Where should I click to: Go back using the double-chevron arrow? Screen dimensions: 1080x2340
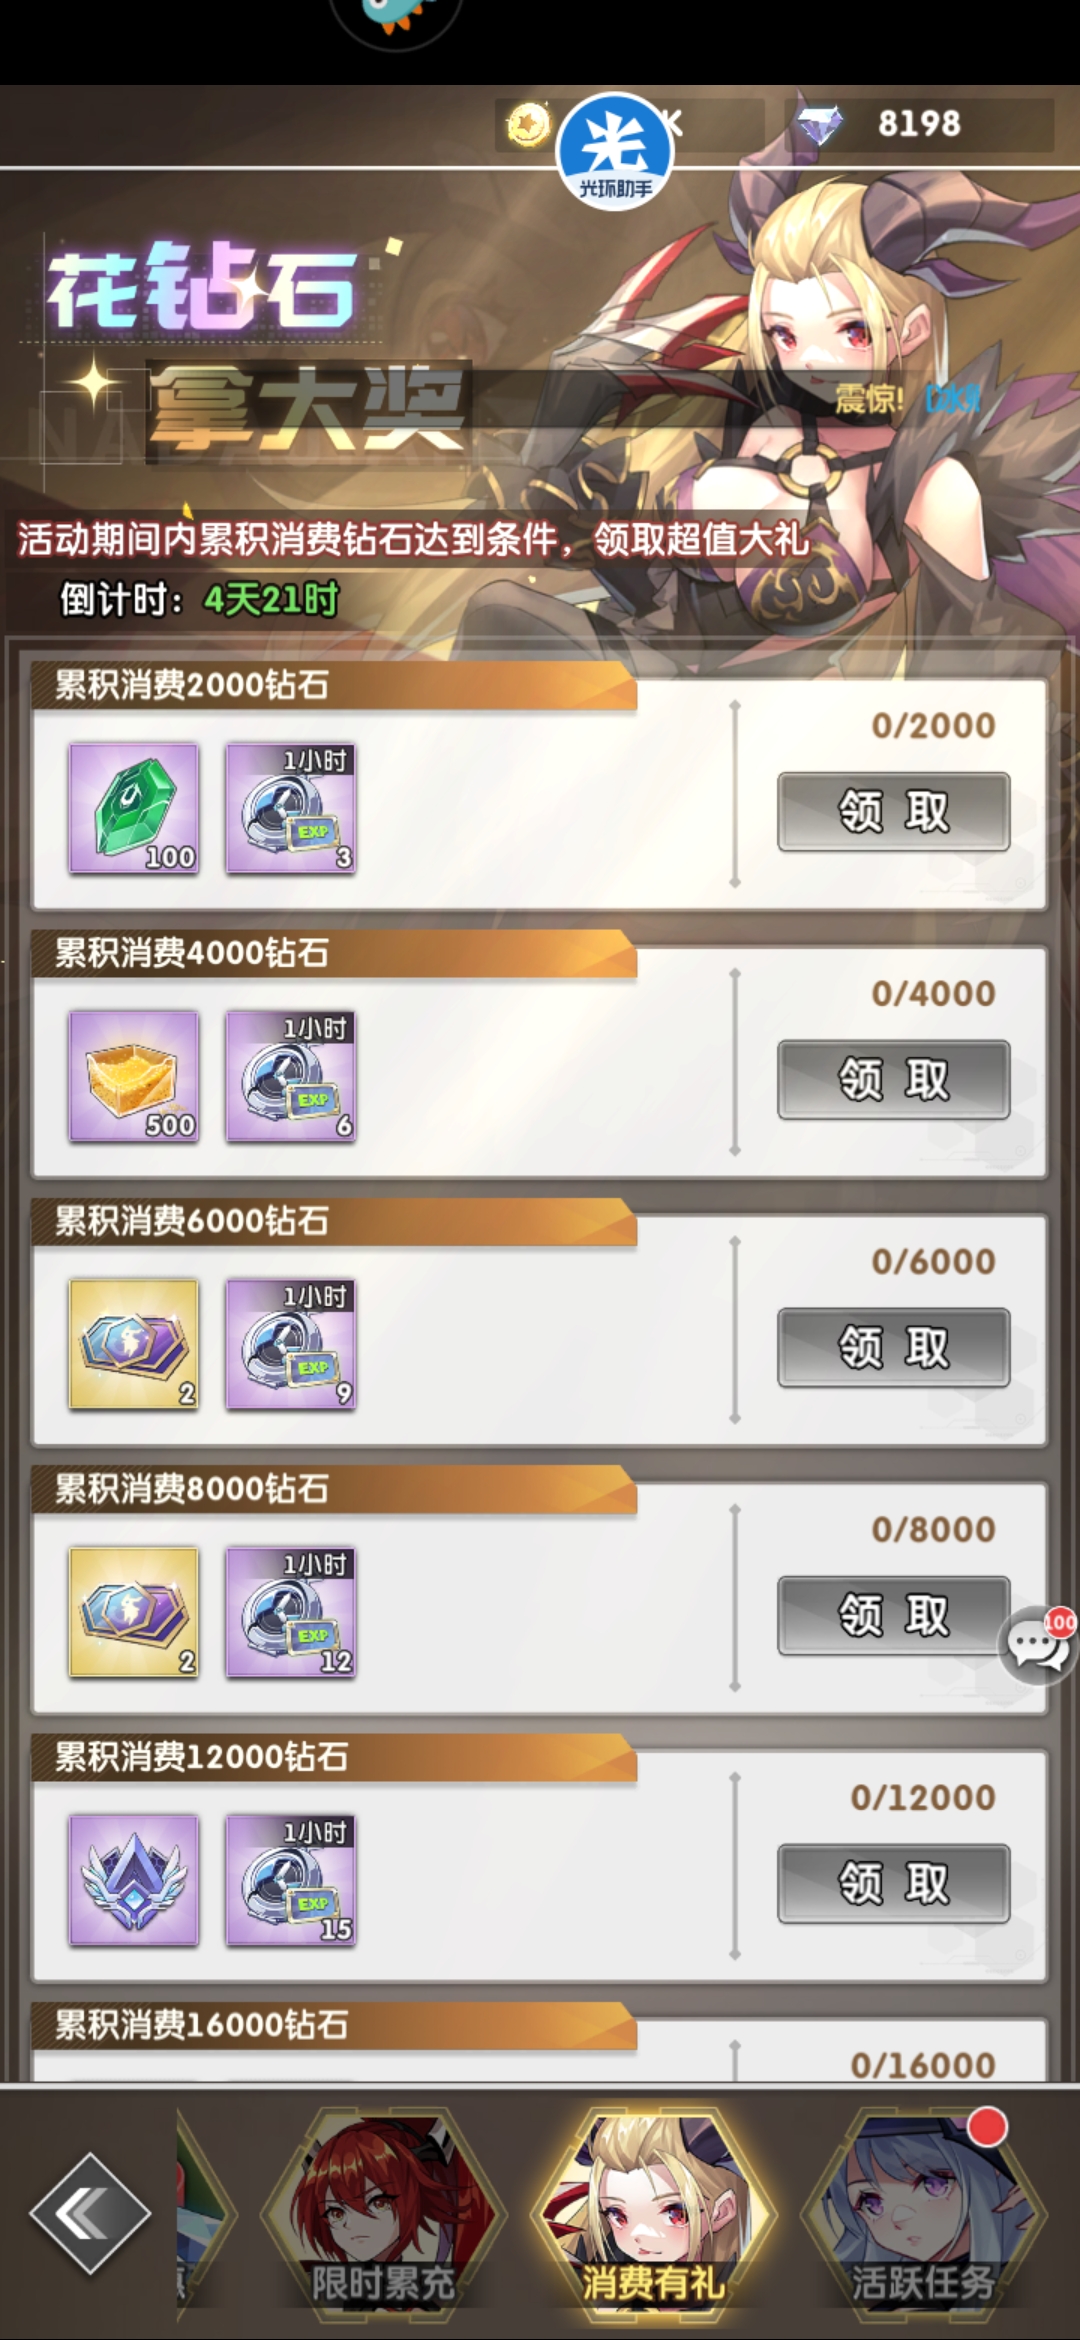(x=90, y=2214)
